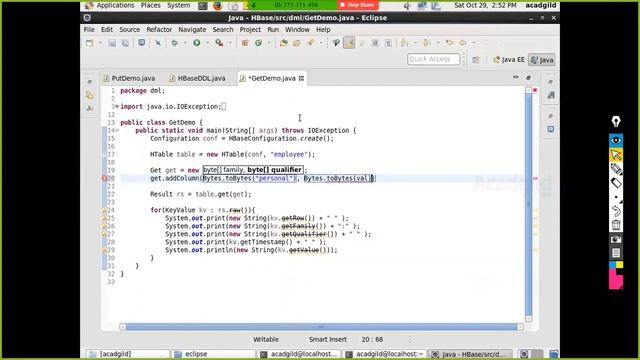Select the eraser annotation tool
Screen dimensions: 640x360
(616, 182)
